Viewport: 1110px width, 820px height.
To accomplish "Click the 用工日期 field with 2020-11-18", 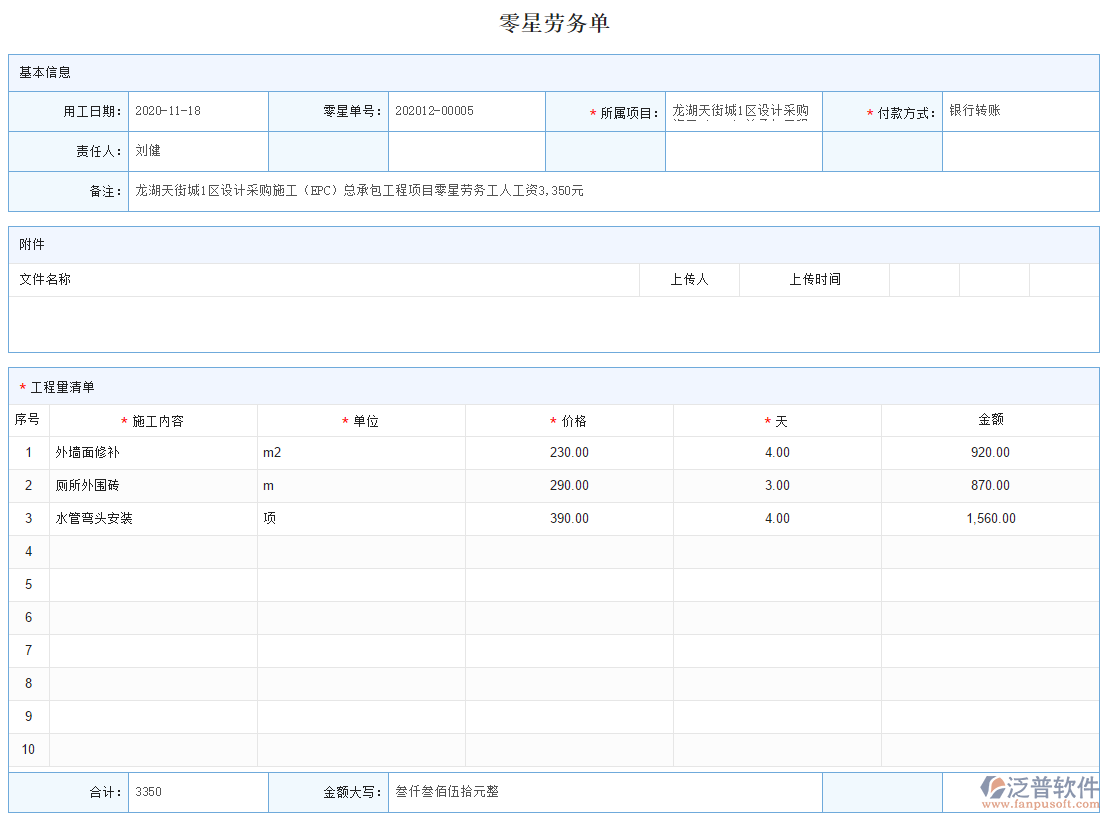I will click(198, 111).
